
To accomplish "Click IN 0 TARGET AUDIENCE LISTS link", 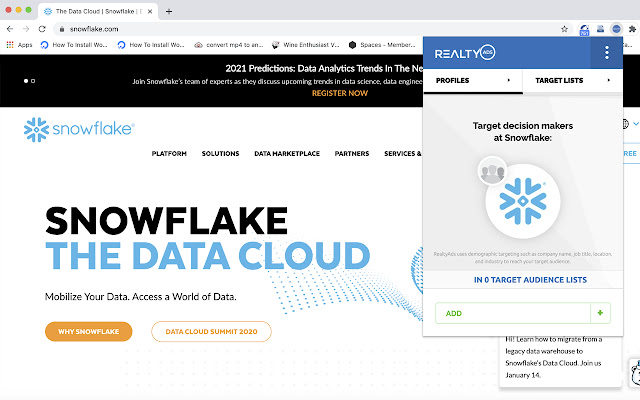I will [530, 280].
